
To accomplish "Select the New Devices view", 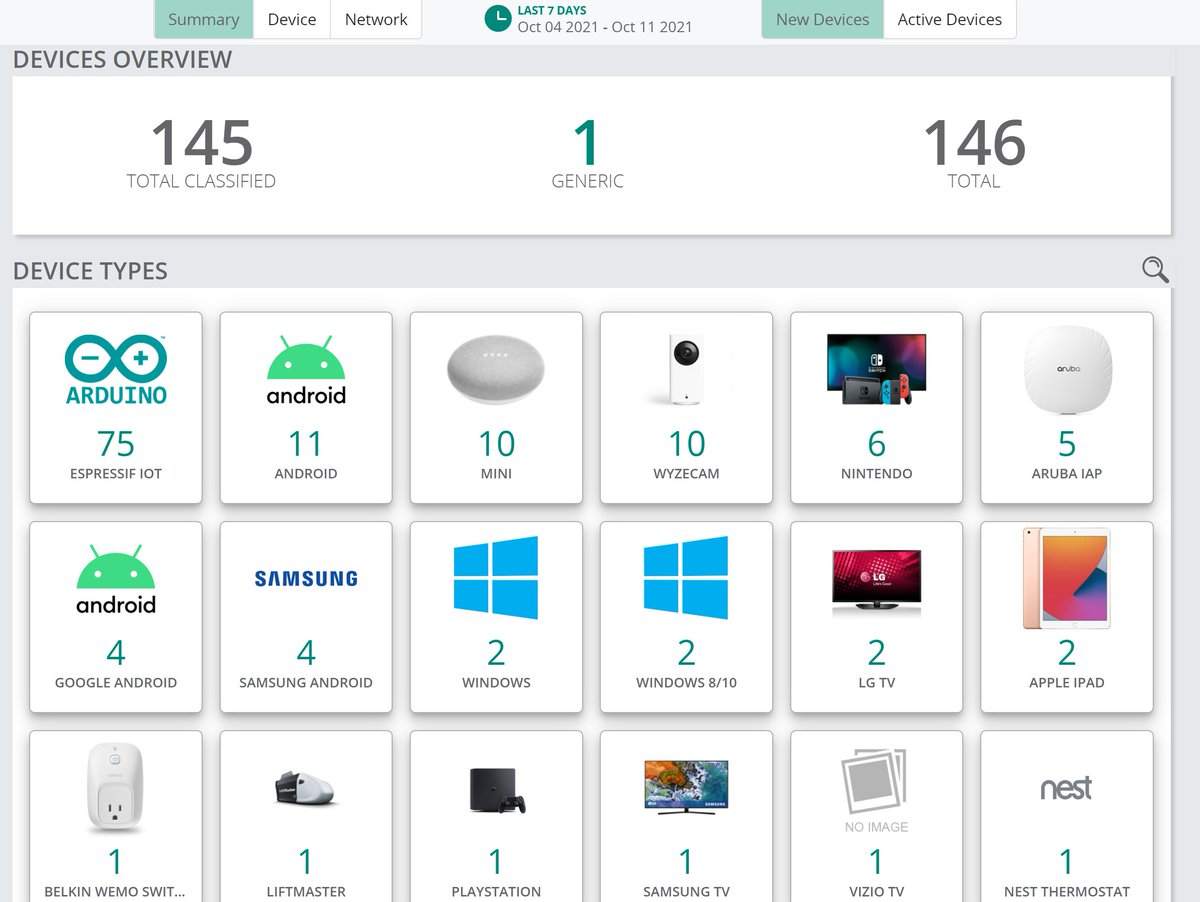I will click(x=823, y=19).
